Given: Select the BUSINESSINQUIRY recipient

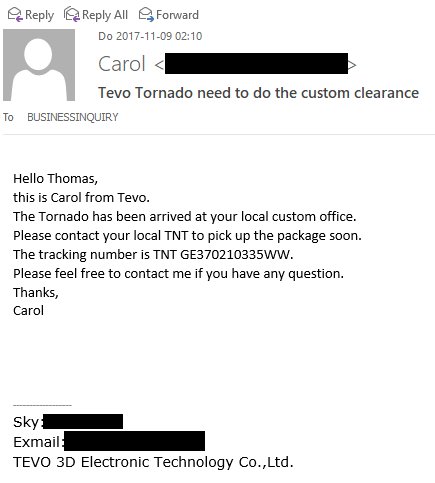Looking at the screenshot, I should pyautogui.click(x=73, y=117).
